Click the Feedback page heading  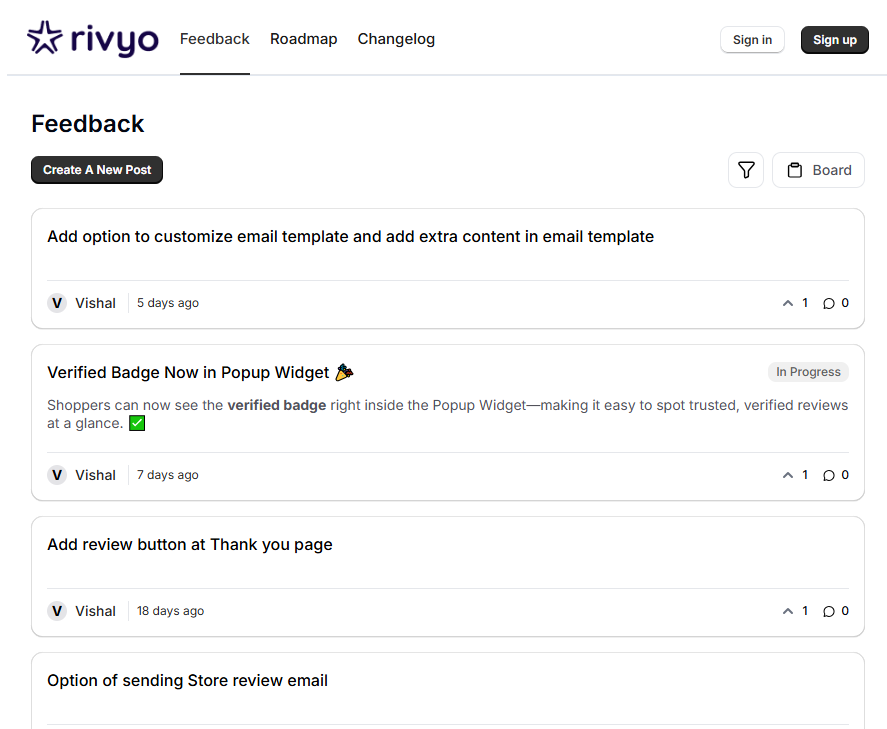click(88, 123)
